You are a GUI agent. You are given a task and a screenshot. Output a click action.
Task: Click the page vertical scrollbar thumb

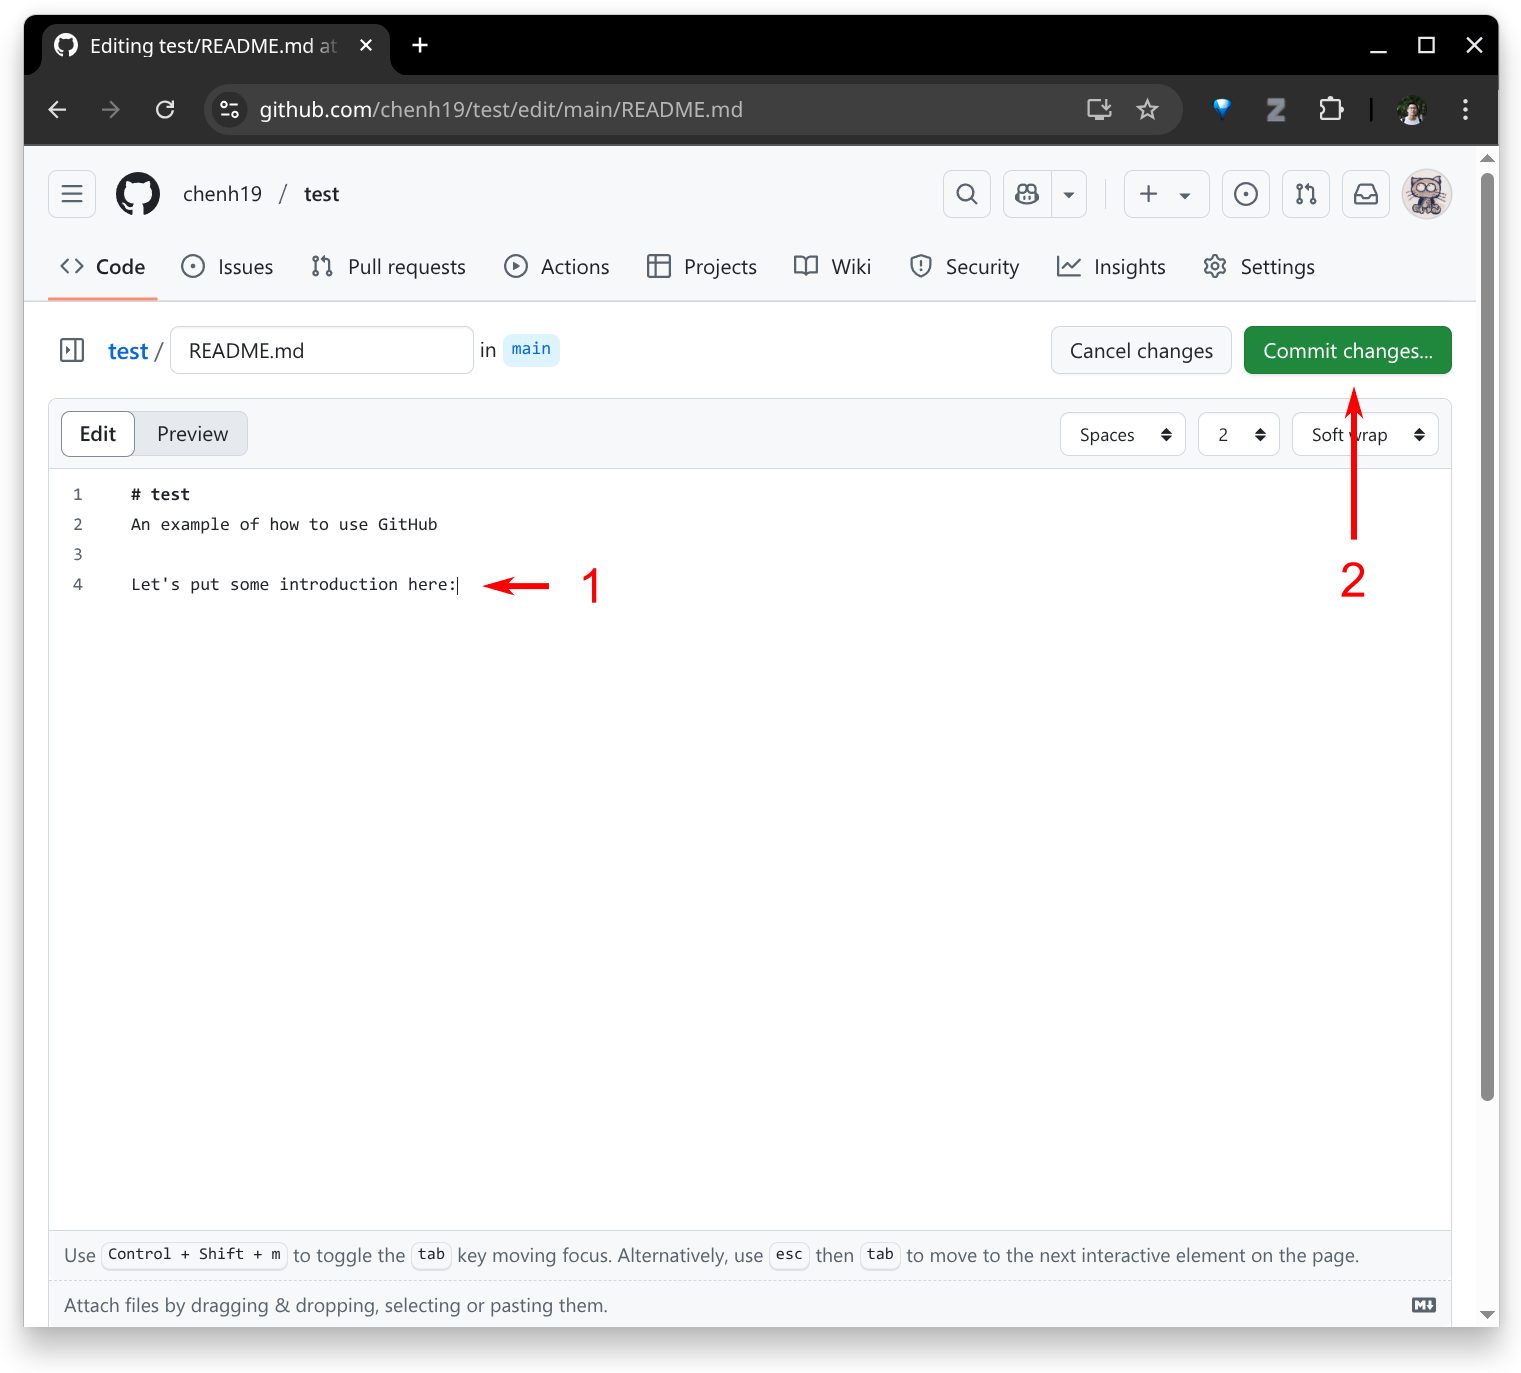(1487, 636)
